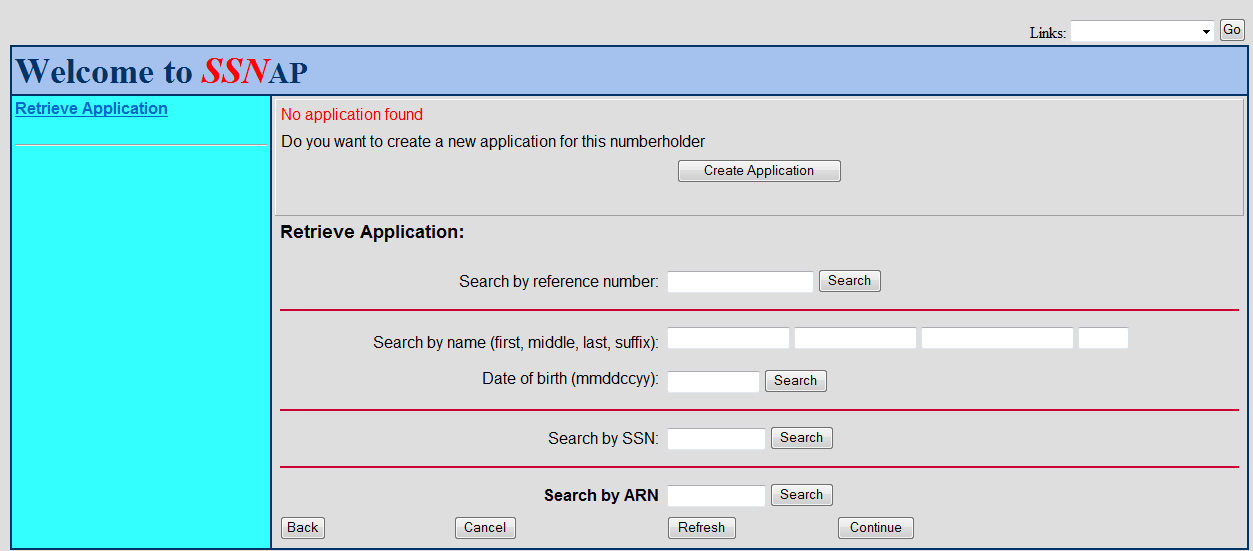Focus the first name search field

click(728, 338)
